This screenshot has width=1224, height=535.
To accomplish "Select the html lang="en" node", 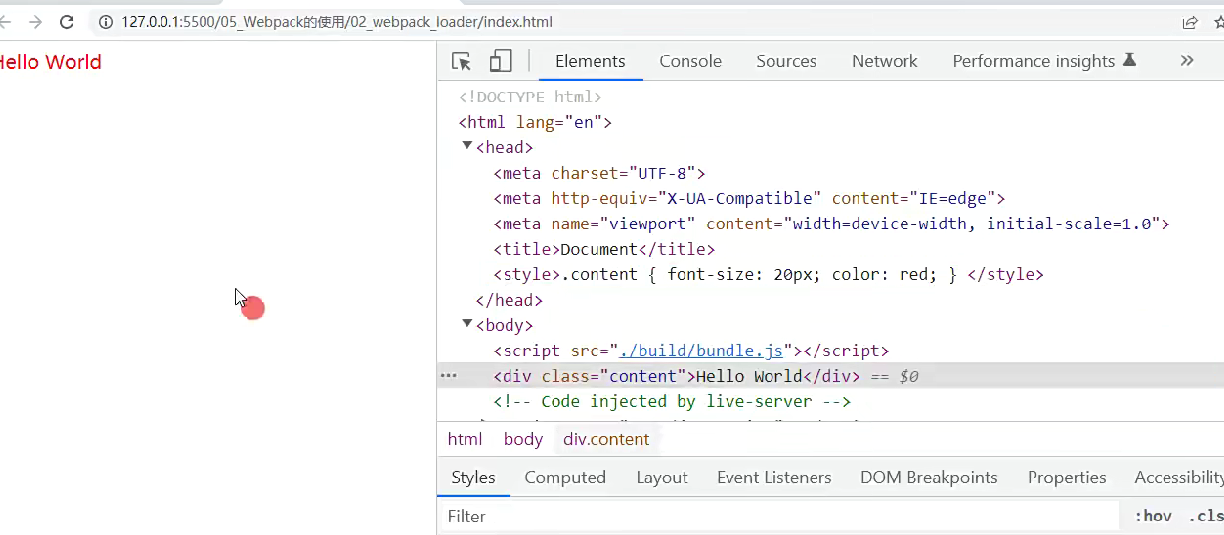I will pos(535,122).
